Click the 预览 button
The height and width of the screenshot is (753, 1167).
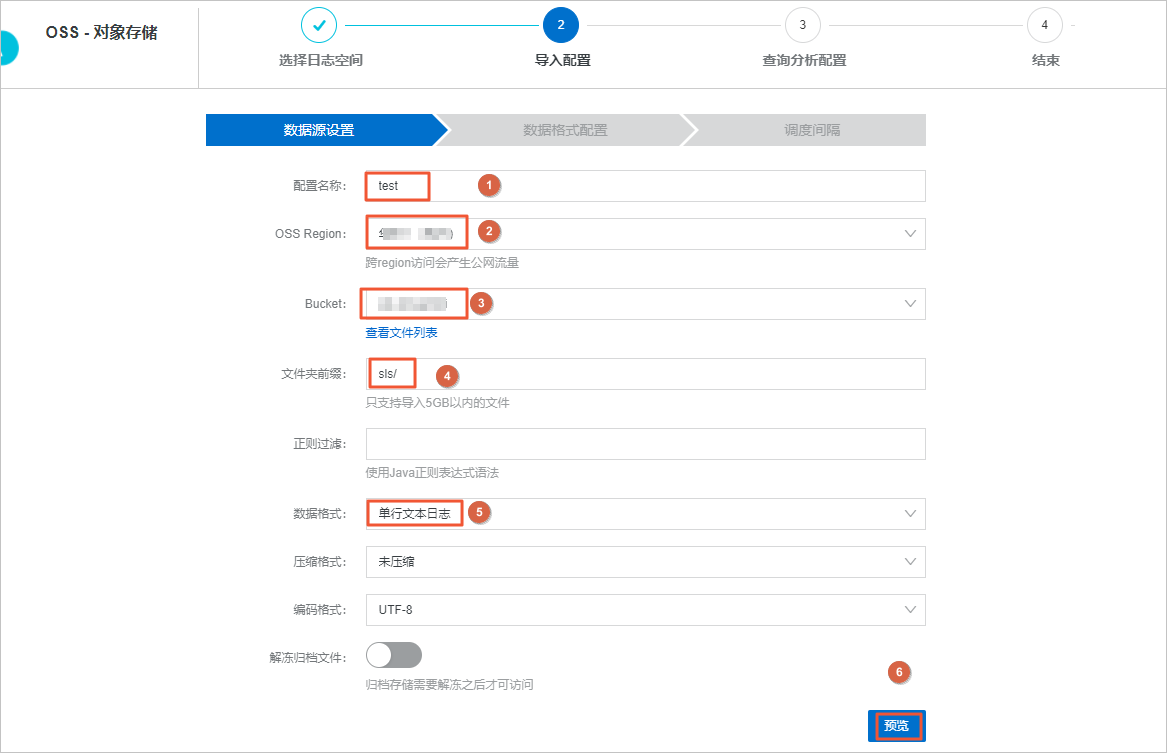(896, 725)
